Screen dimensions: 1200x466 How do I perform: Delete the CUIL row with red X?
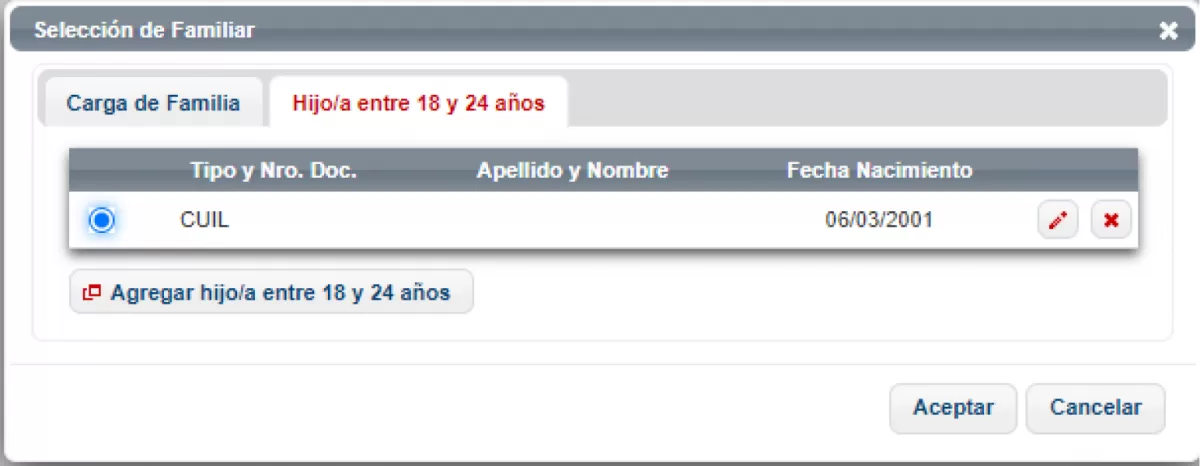1110,220
